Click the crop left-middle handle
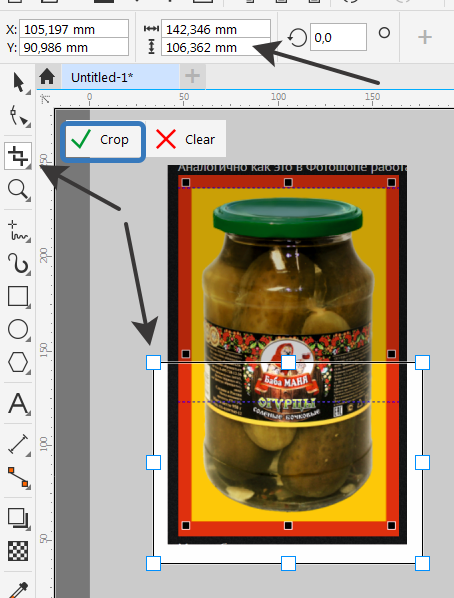 [x=153, y=463]
